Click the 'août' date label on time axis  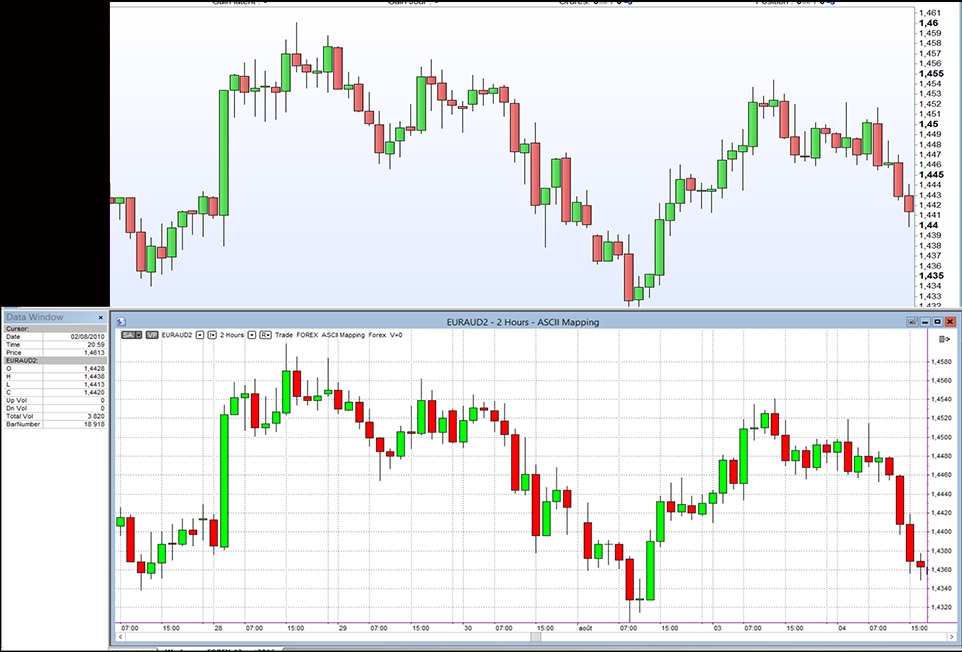[x=586, y=628]
